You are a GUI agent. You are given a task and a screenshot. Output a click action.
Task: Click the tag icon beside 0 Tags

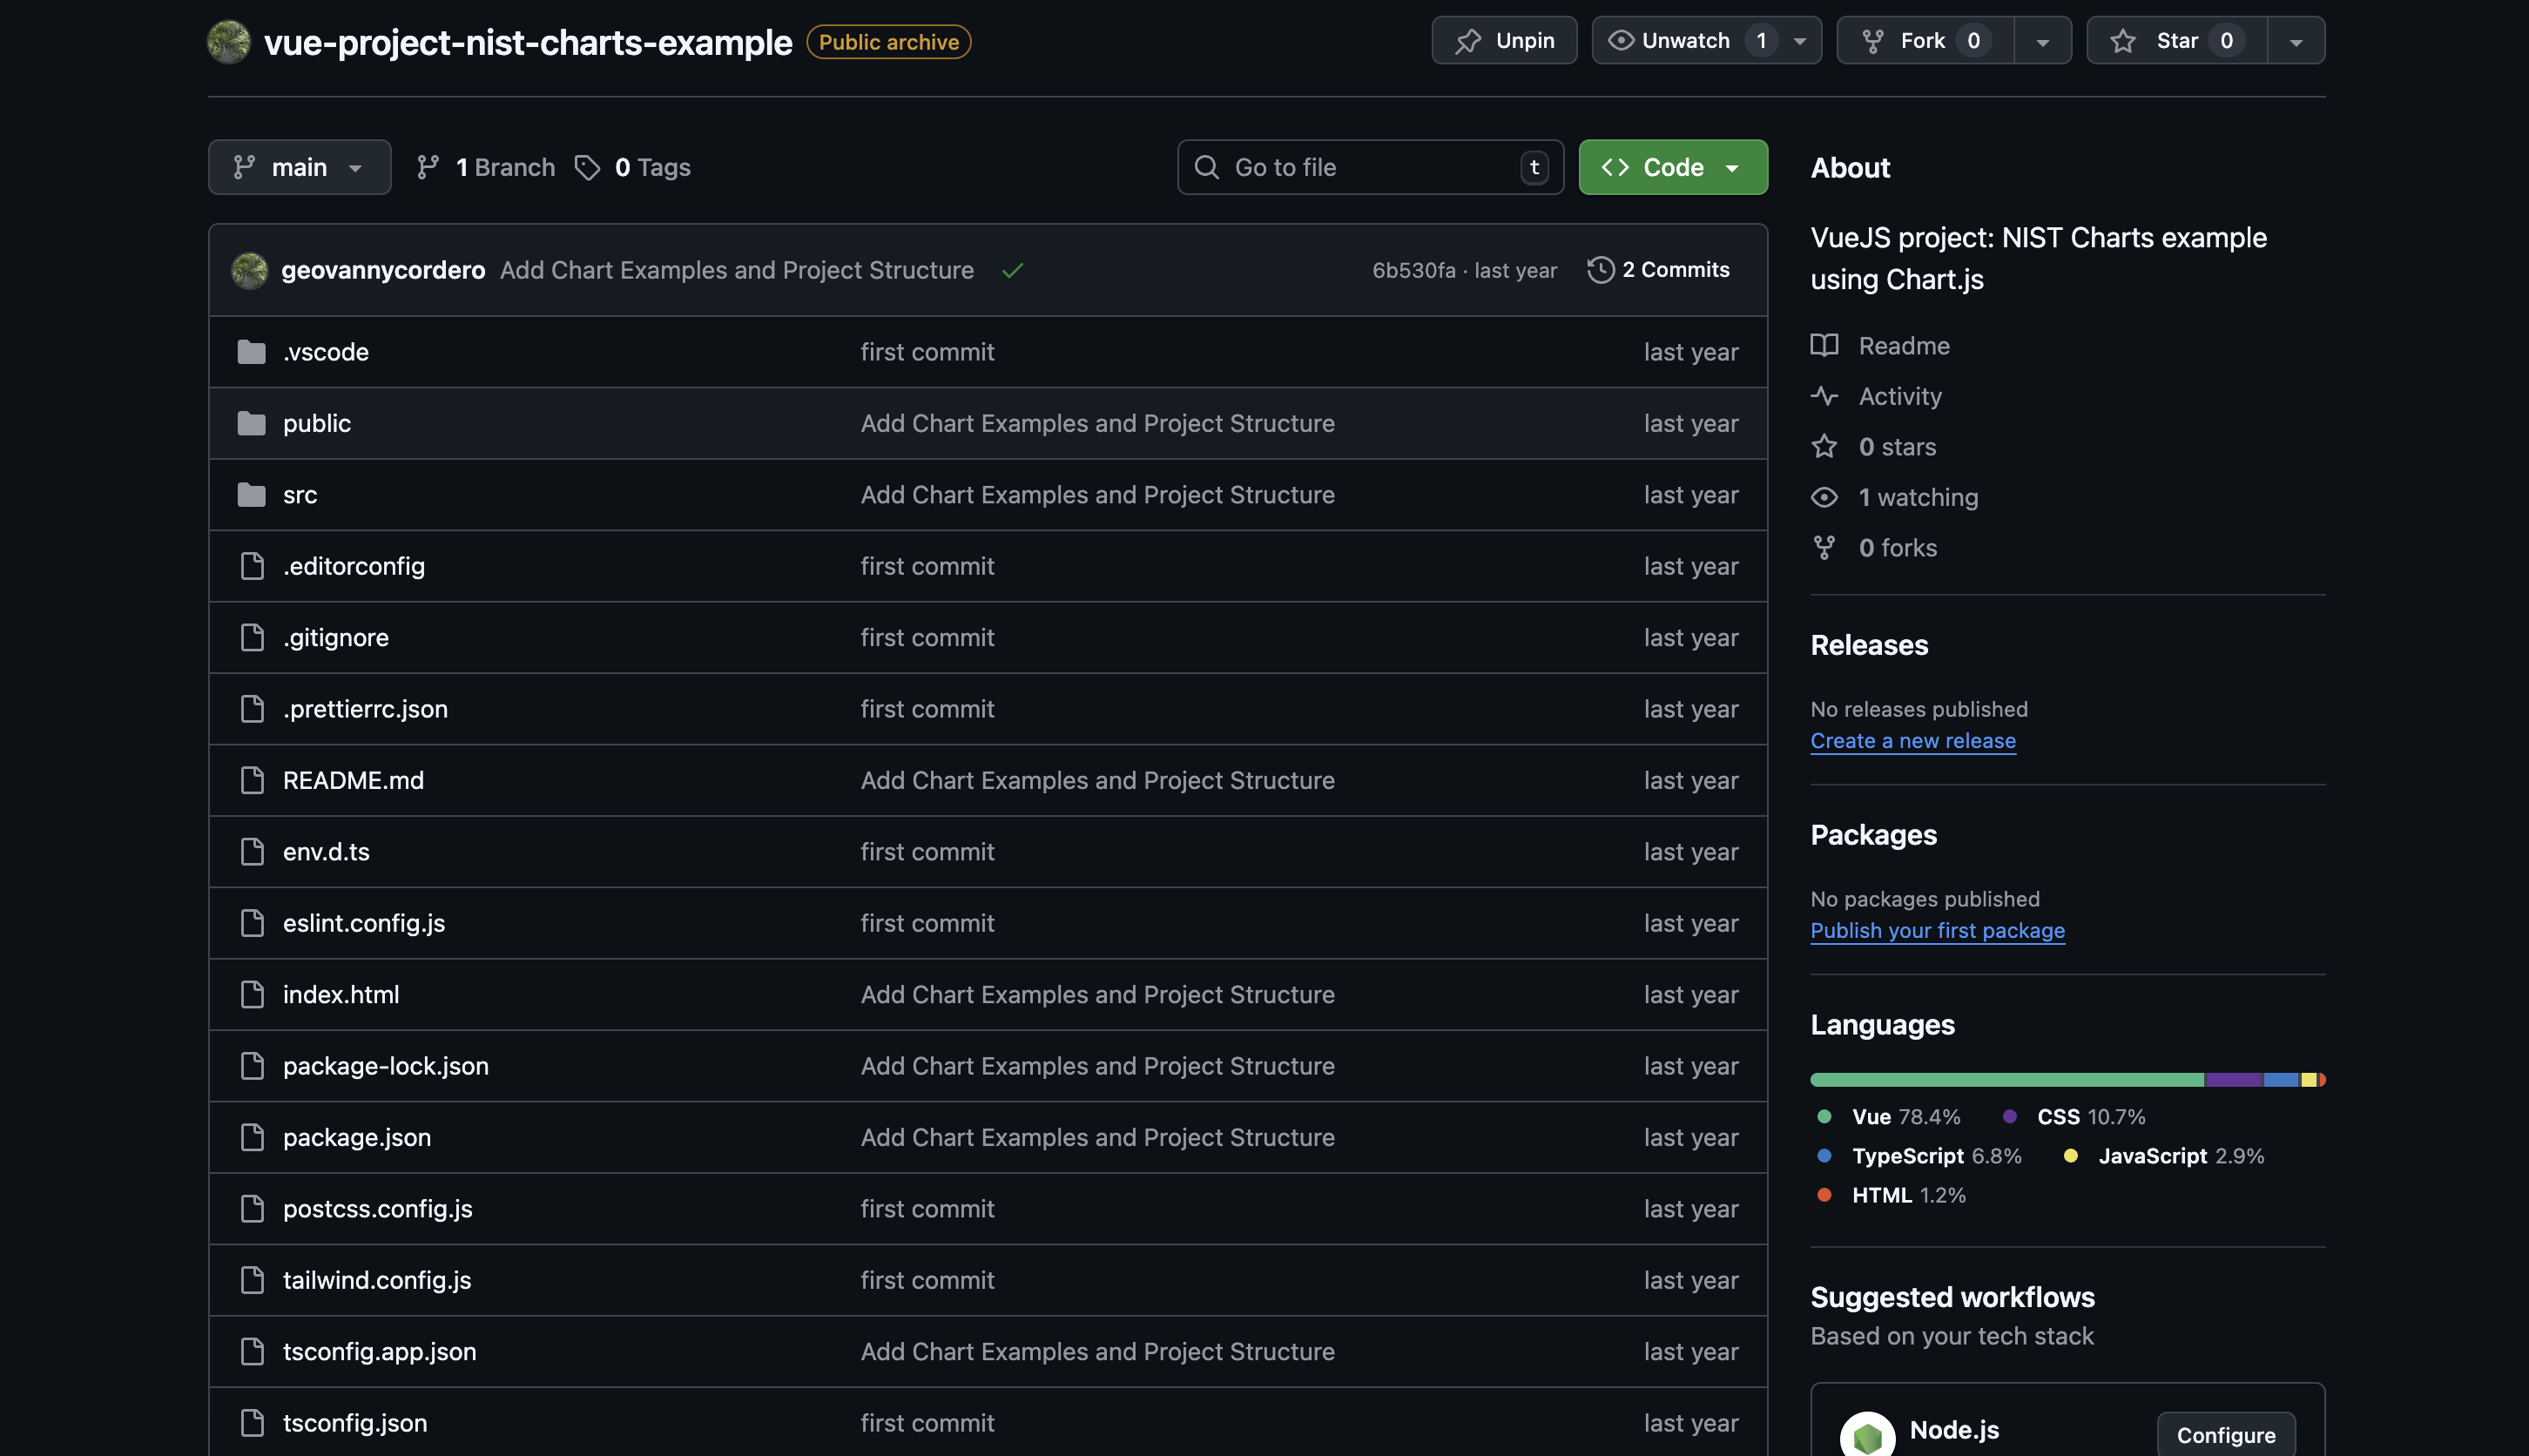587,167
